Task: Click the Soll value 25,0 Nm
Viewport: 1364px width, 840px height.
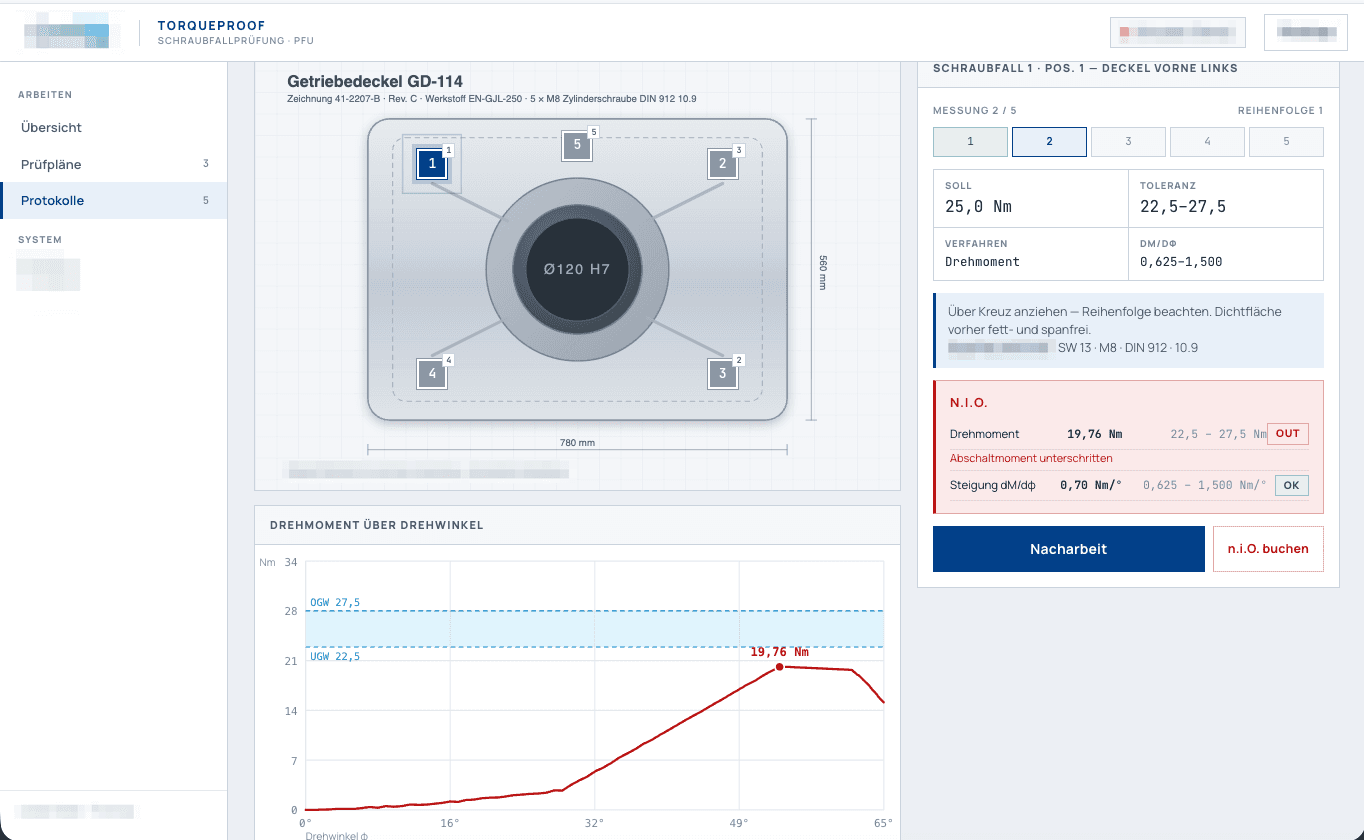Action: 978,207
